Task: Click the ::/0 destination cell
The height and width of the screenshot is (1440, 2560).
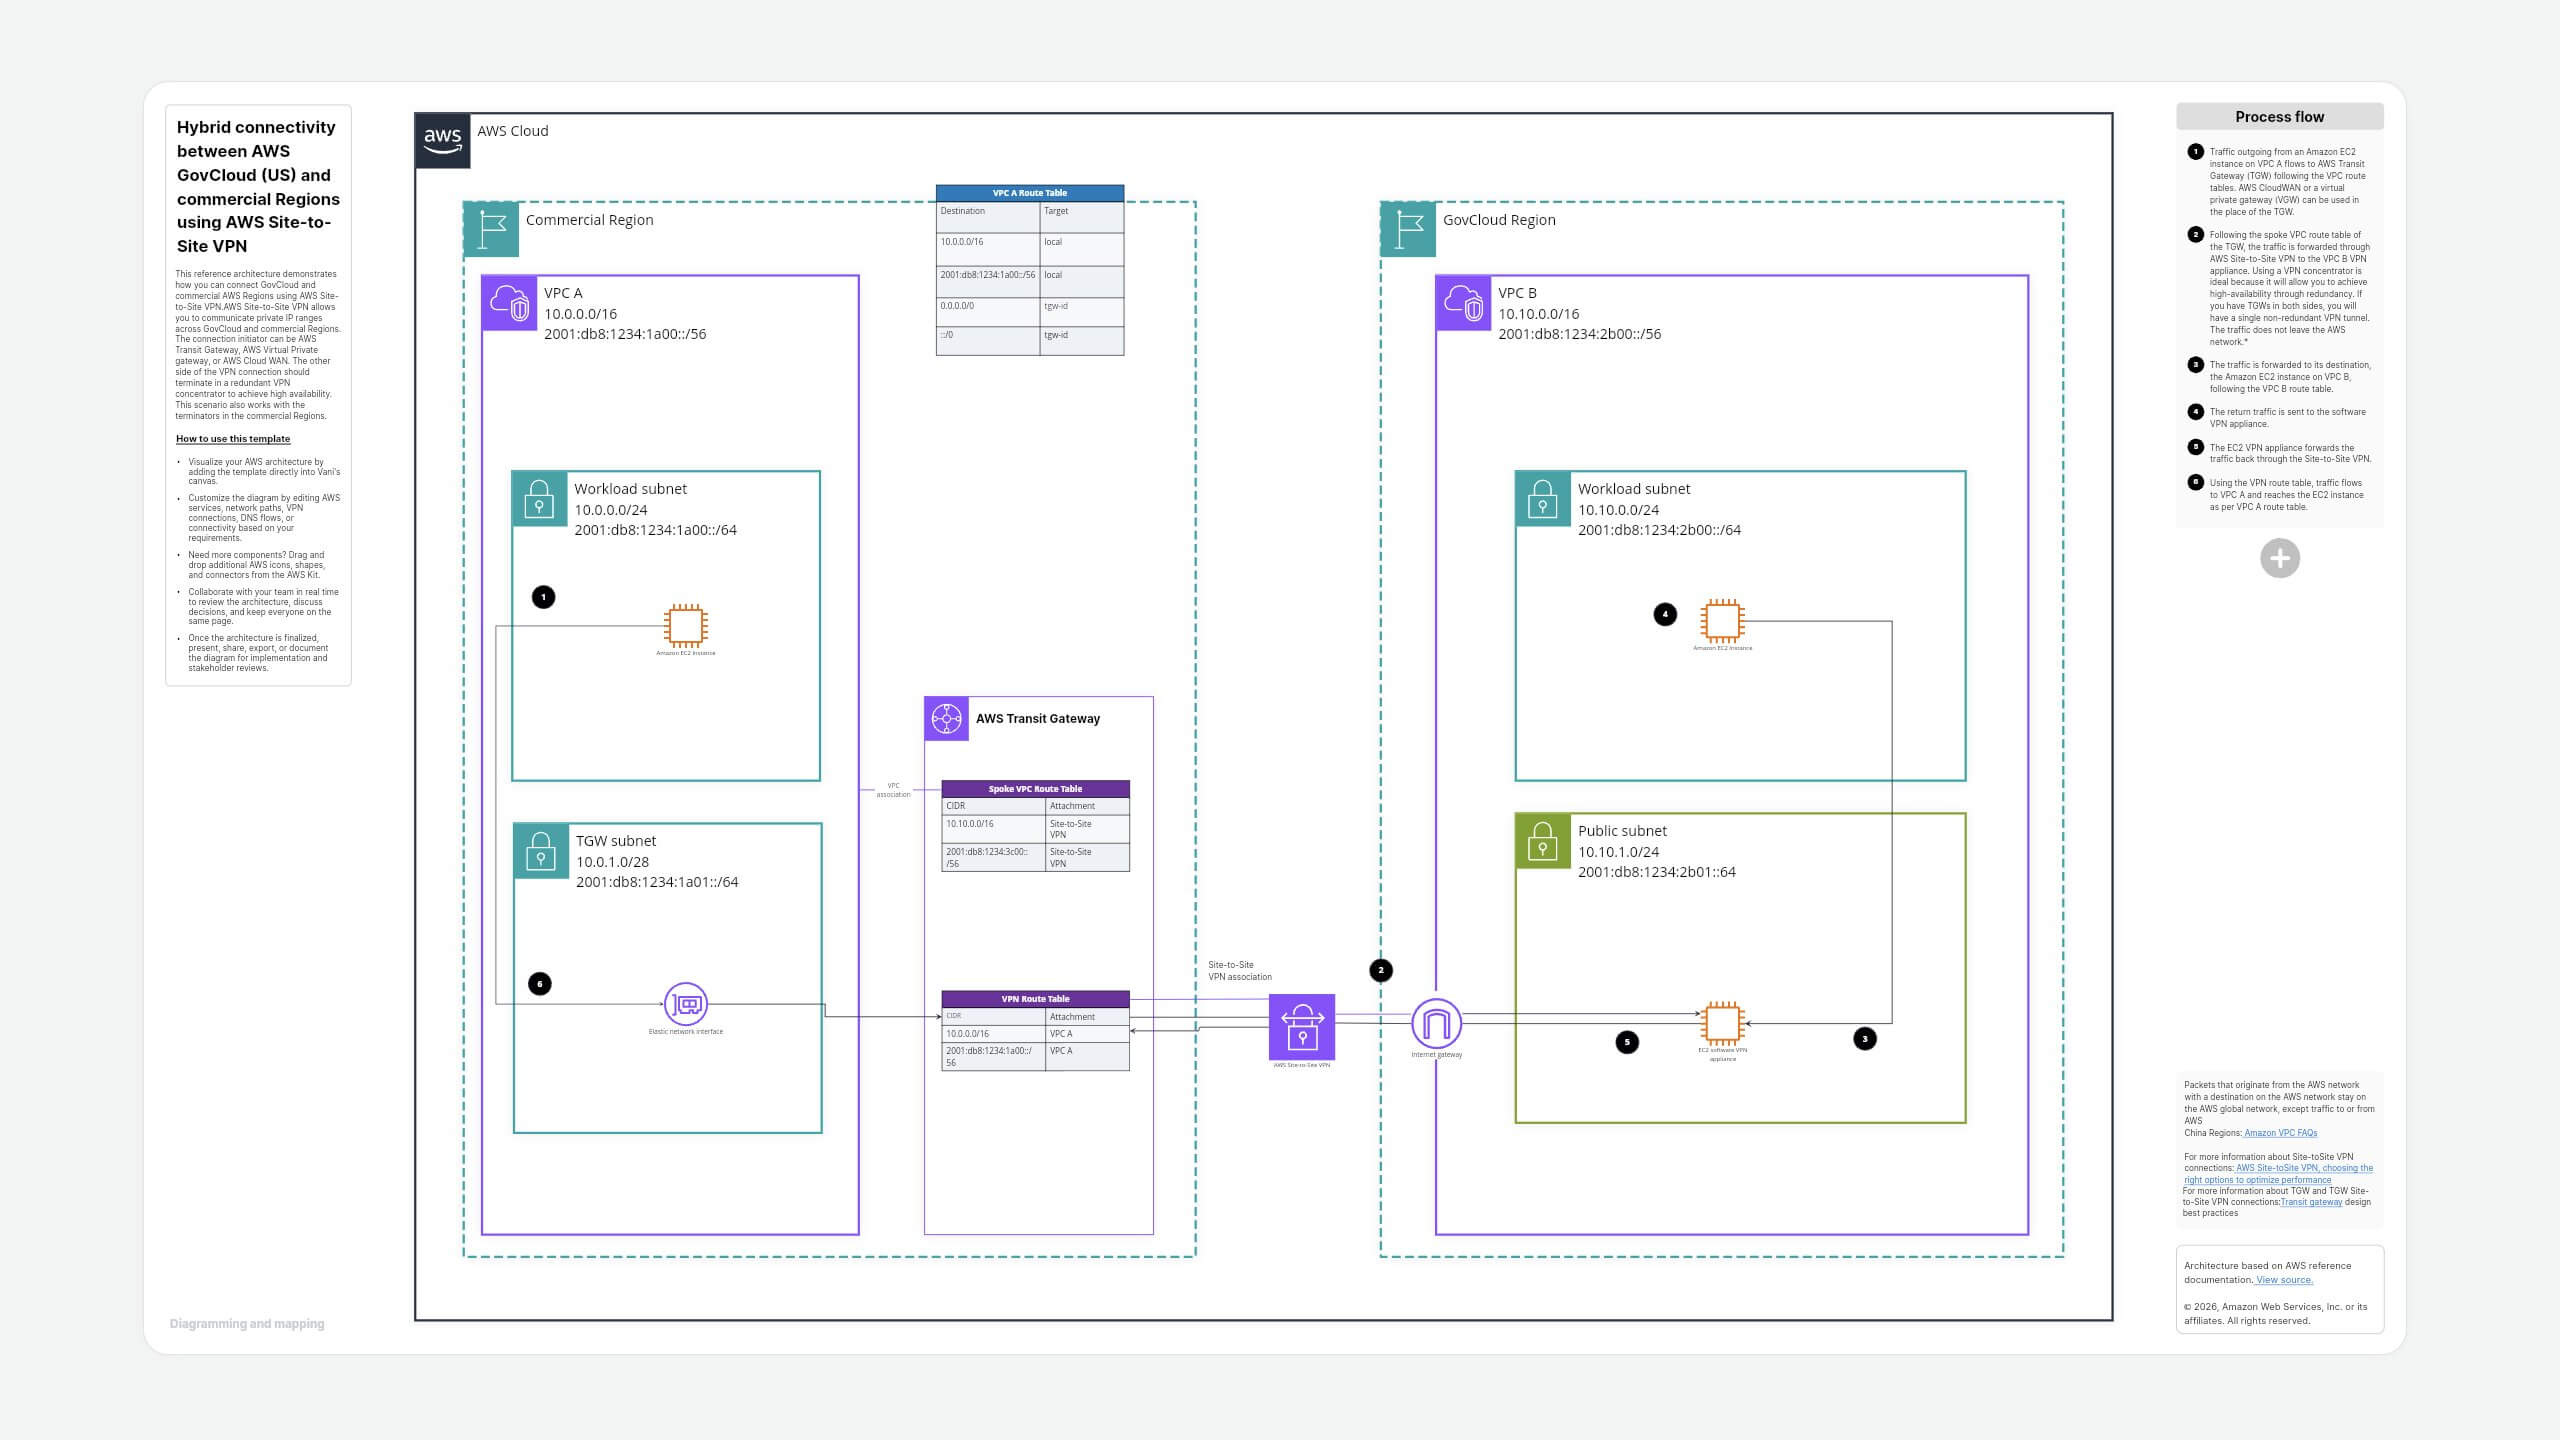Action: click(x=988, y=340)
